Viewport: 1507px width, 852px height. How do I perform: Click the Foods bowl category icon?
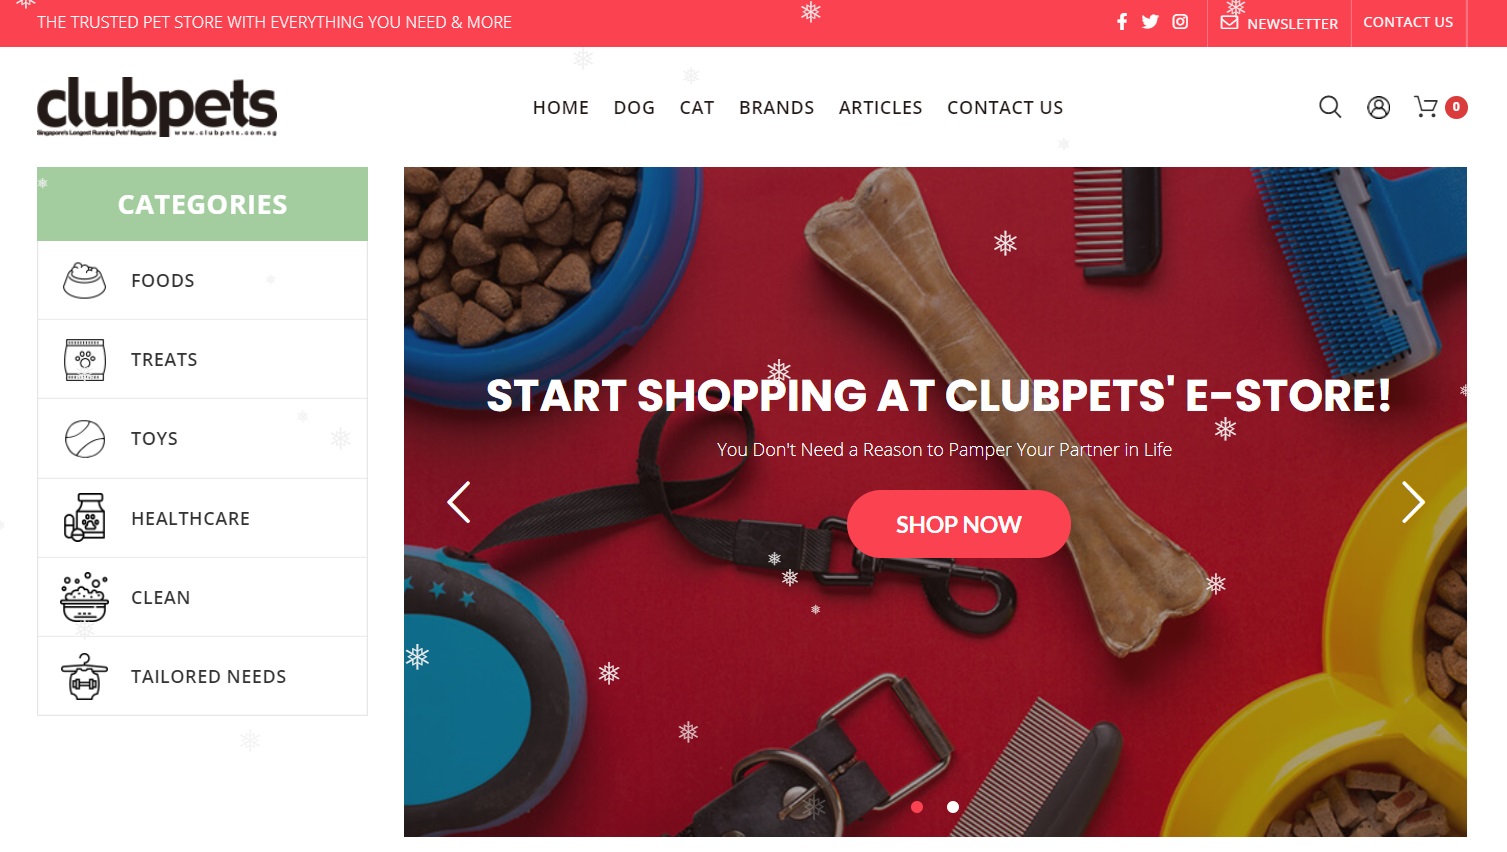(84, 281)
